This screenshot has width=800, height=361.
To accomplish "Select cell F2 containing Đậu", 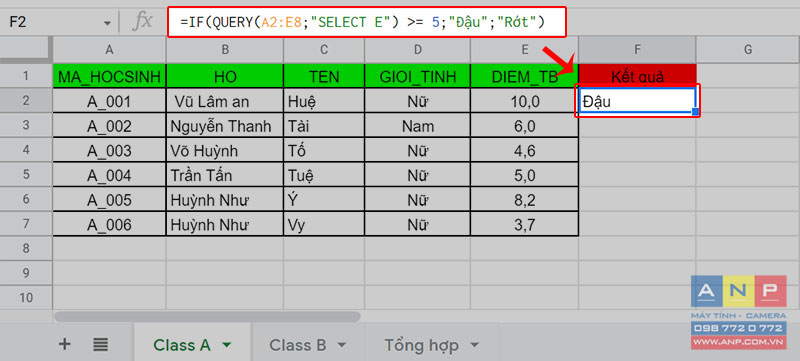I will (637, 101).
